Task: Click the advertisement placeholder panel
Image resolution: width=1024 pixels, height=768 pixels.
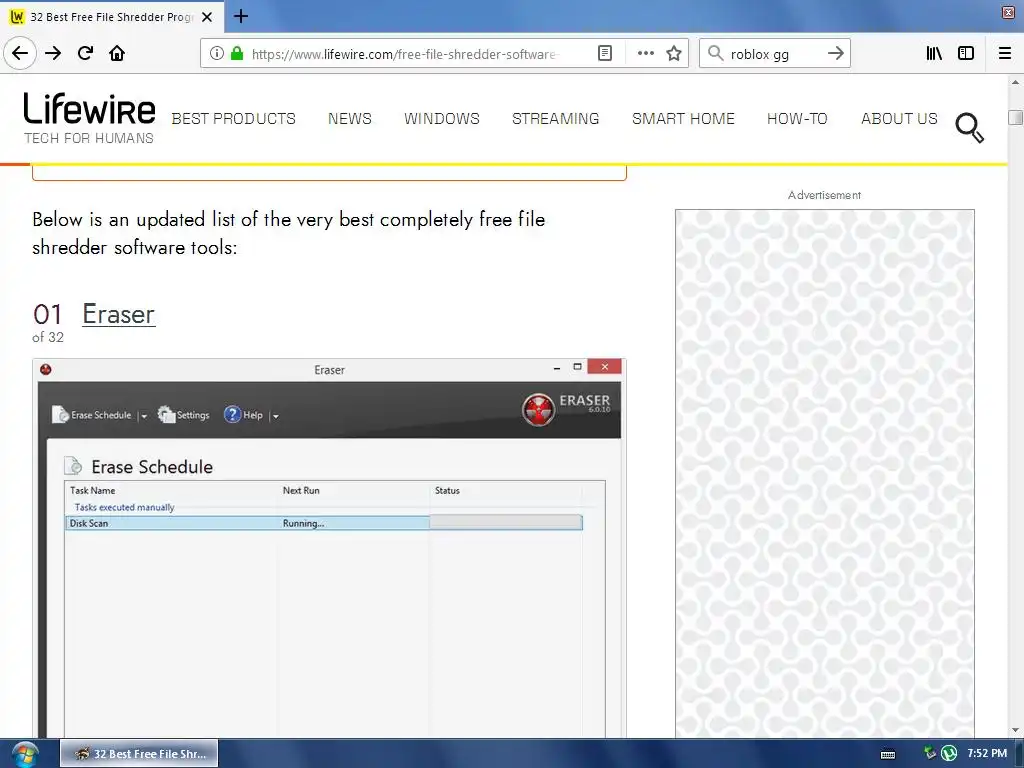Action: pos(824,473)
